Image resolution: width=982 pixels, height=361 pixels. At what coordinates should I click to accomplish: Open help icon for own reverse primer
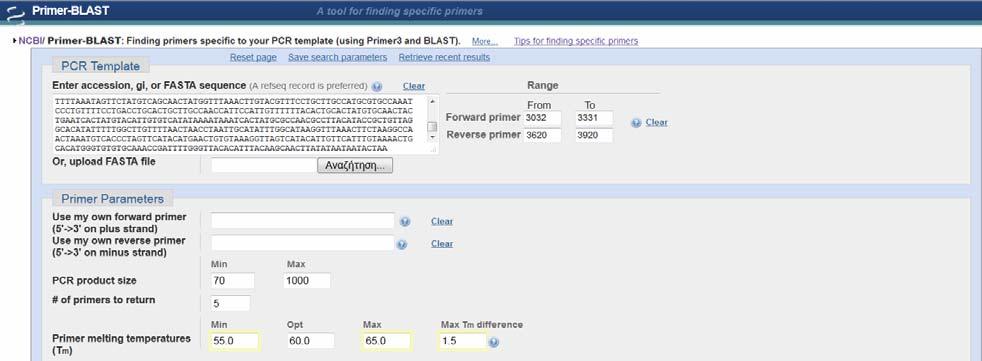click(402, 244)
